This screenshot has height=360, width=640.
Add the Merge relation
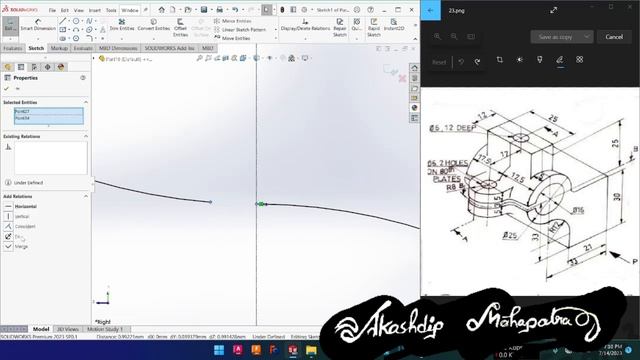(16, 247)
